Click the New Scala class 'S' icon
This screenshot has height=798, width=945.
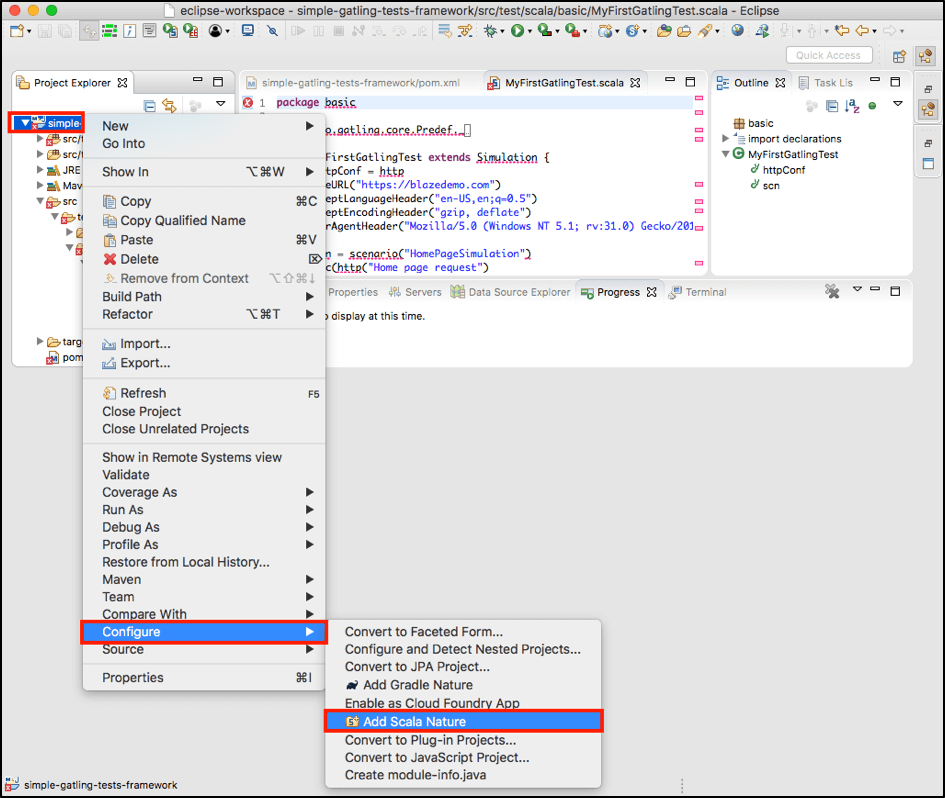tap(632, 31)
